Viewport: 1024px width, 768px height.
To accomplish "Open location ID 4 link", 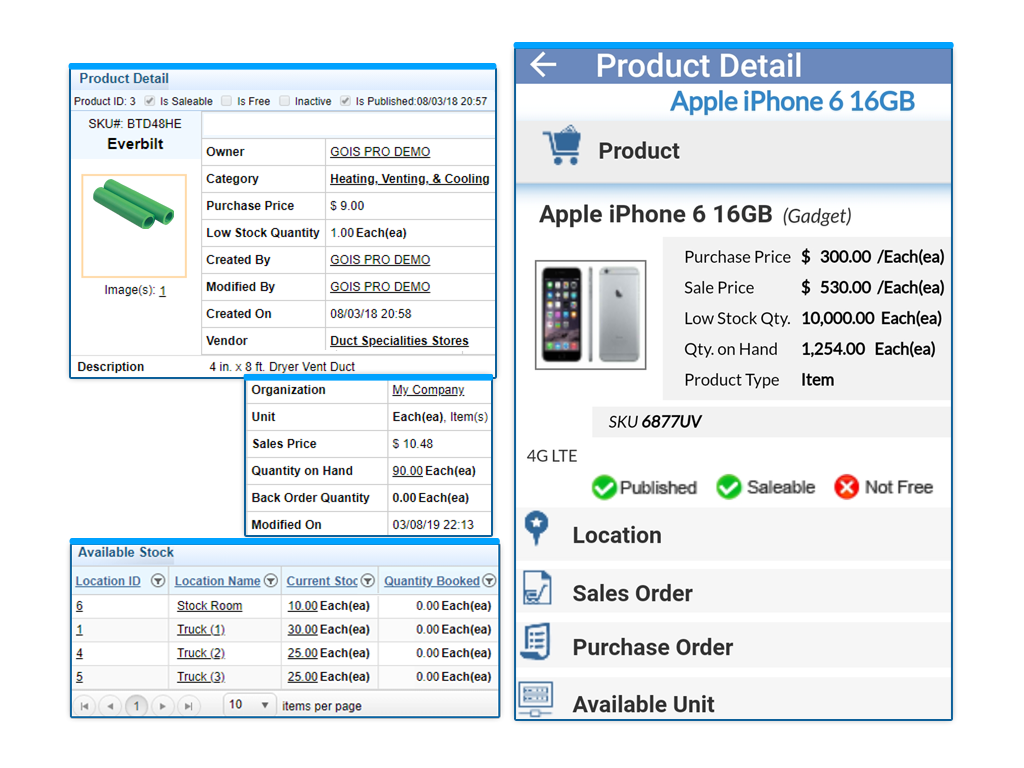I will (x=79, y=652).
